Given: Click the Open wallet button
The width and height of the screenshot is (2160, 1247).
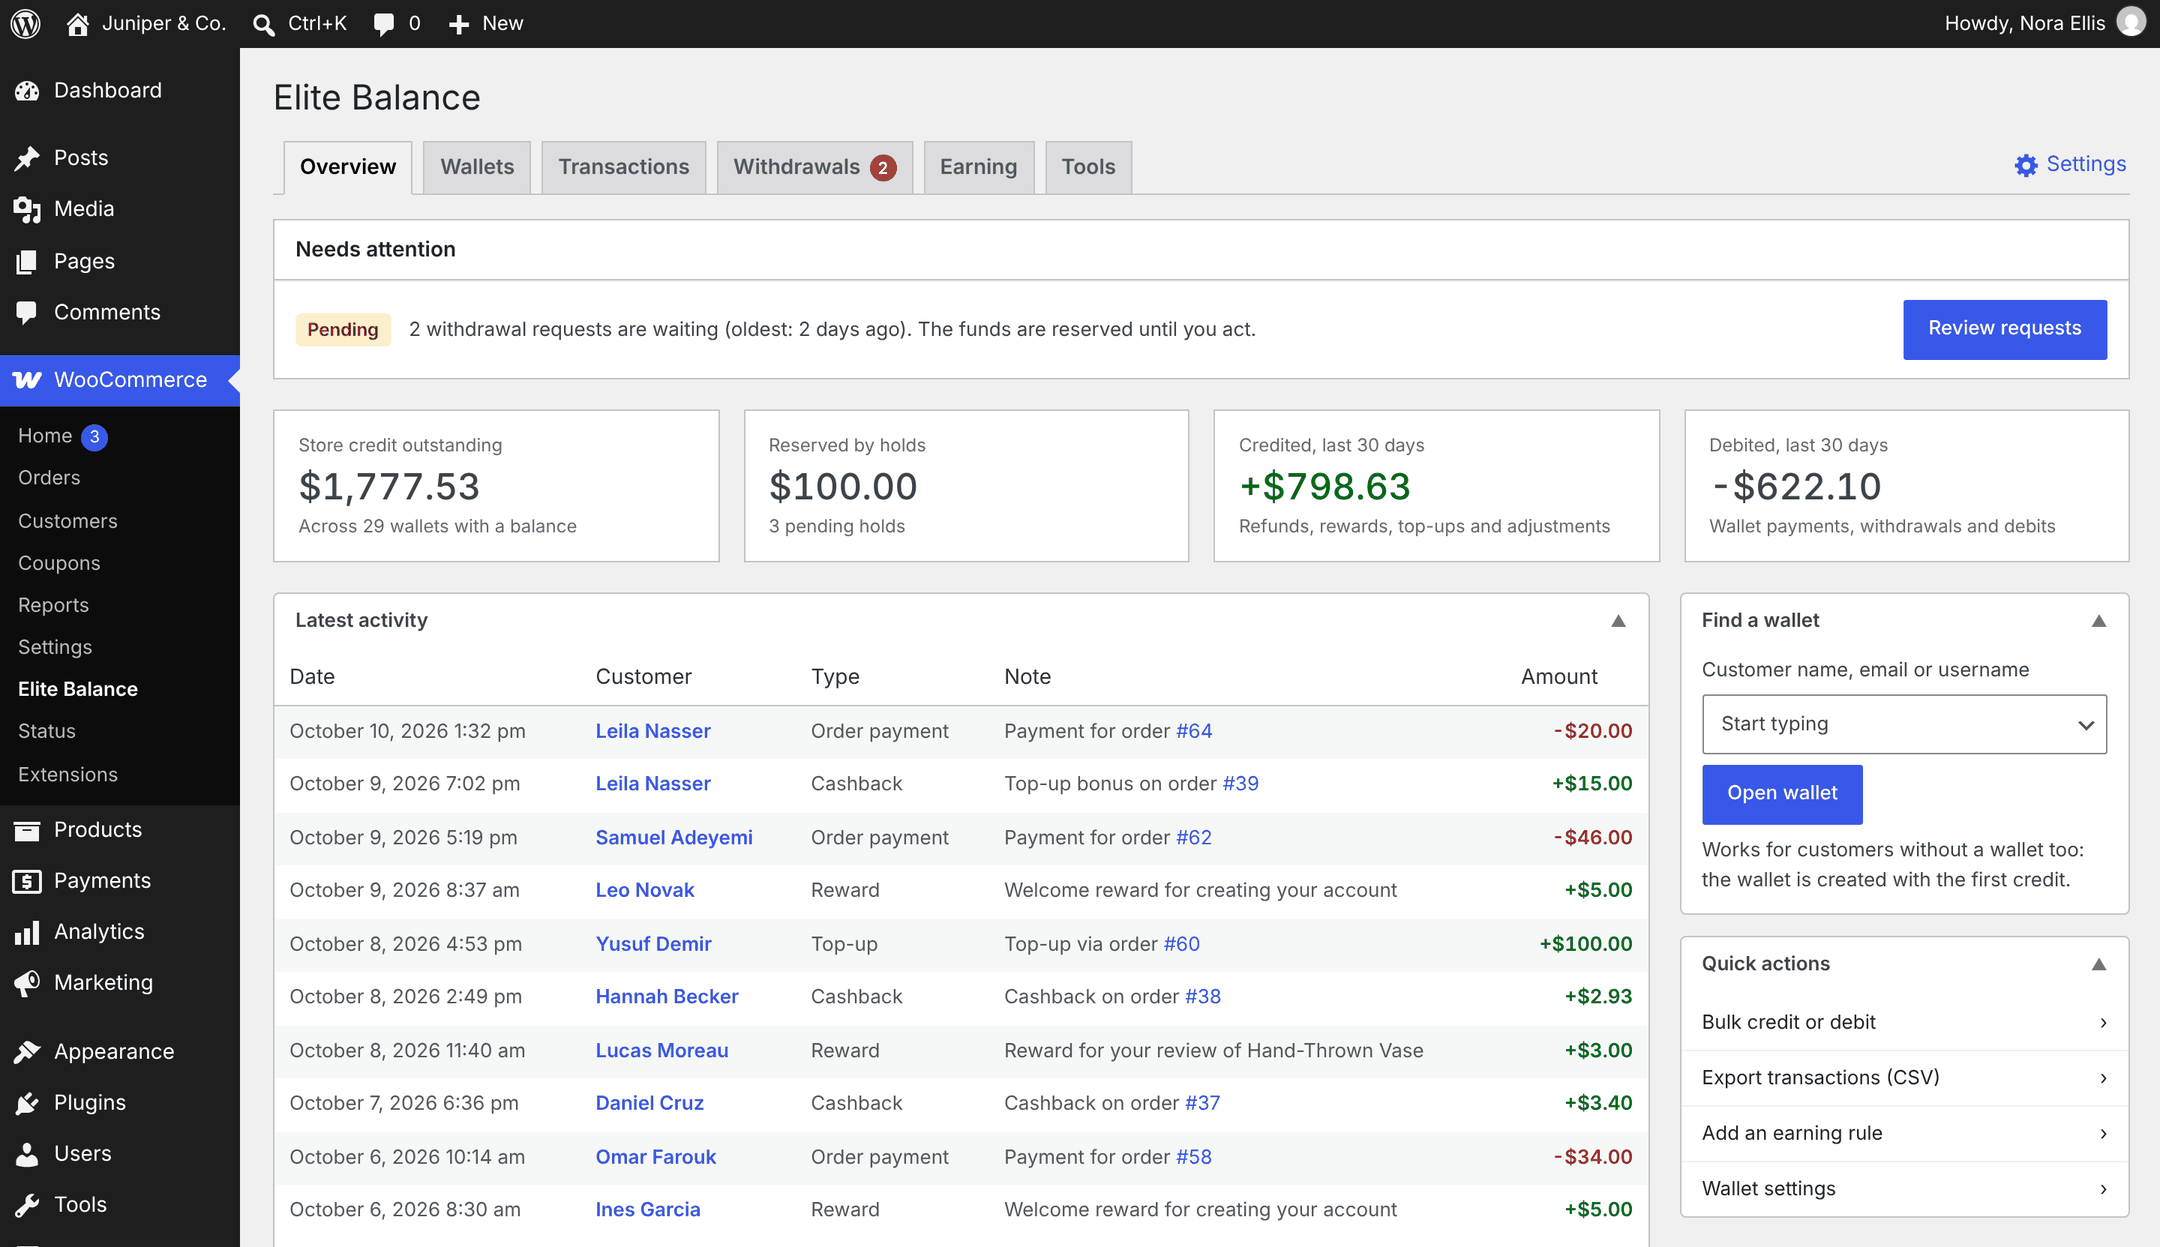Looking at the screenshot, I should coord(1782,794).
